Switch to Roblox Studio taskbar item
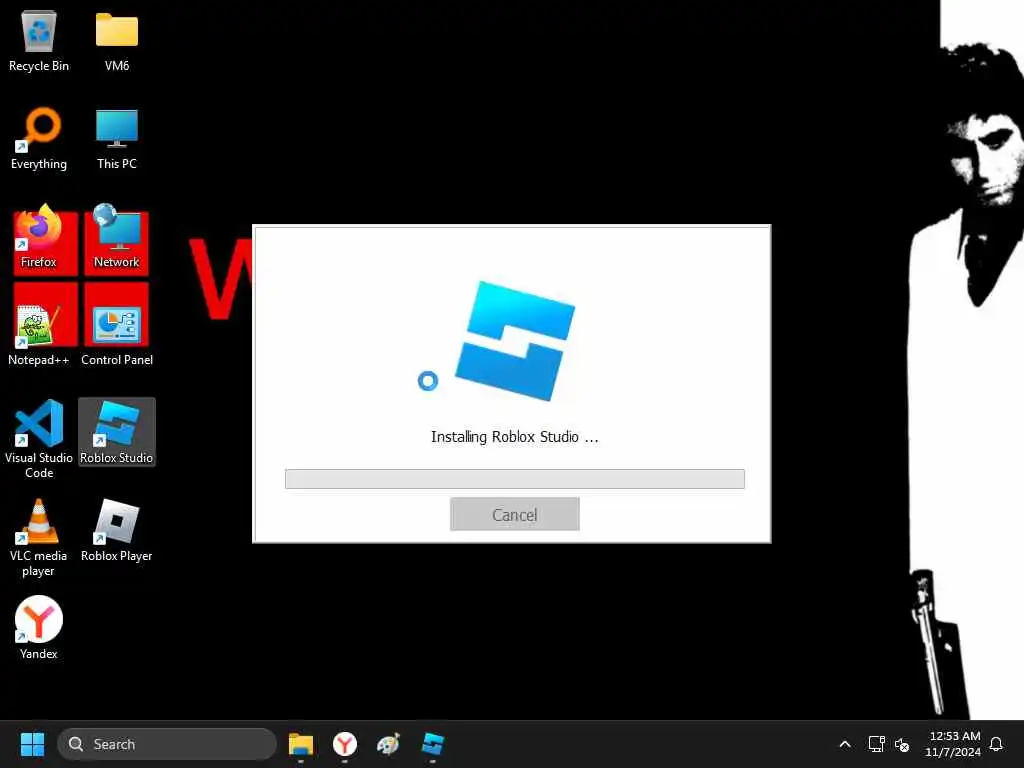Viewport: 1024px width, 768px height. point(432,744)
